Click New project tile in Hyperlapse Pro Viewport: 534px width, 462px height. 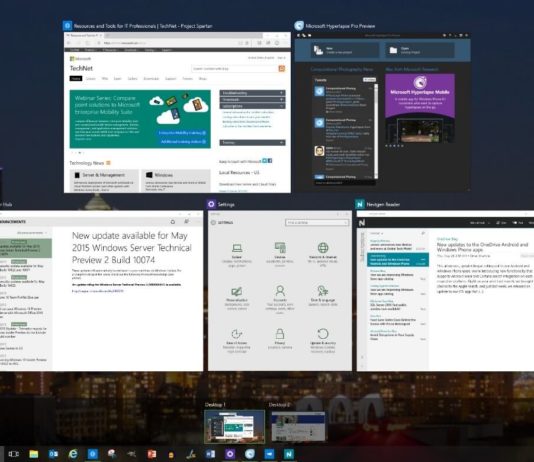pyautogui.click(x=344, y=50)
